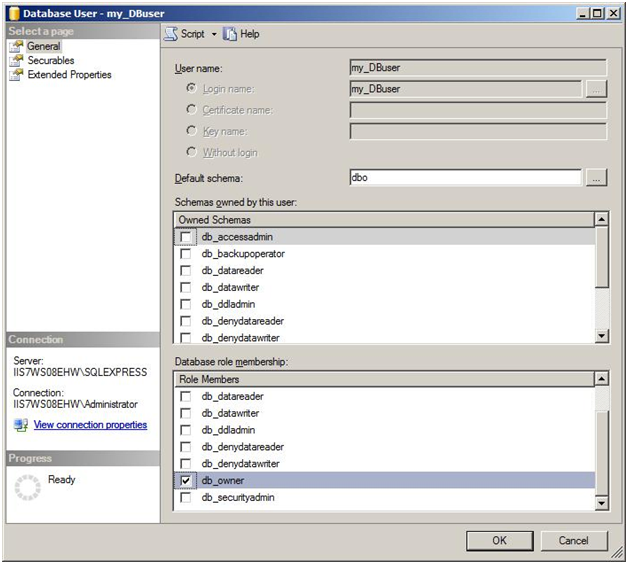Check db_denydatareader in Role Members
628x564 pixels.
tap(185, 447)
